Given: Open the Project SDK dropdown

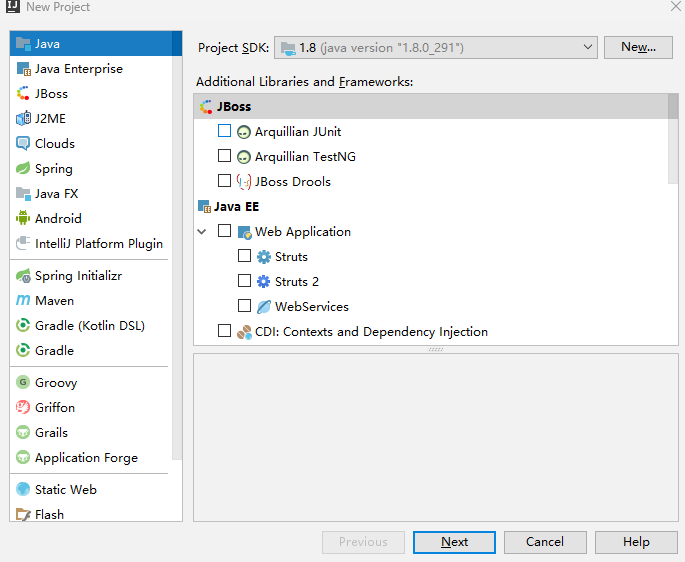Looking at the screenshot, I should [436, 47].
